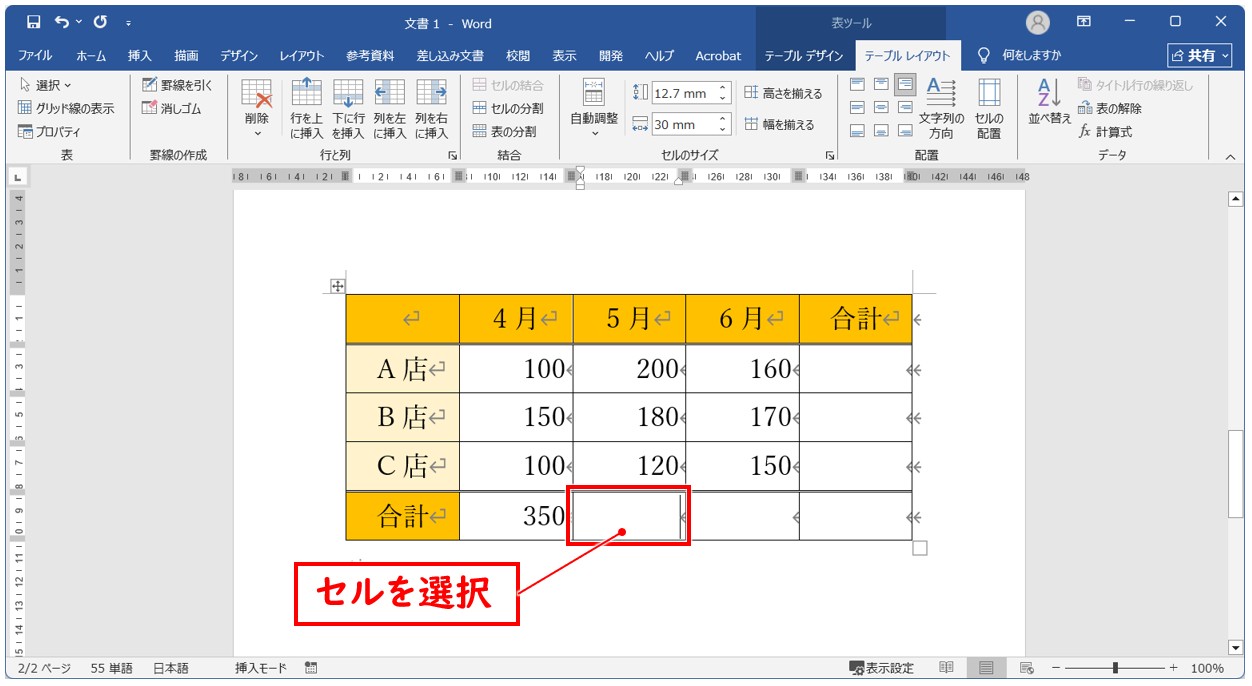Click Text Direction (文字列の方向) icon
The image size is (1252, 686).
coord(941,108)
